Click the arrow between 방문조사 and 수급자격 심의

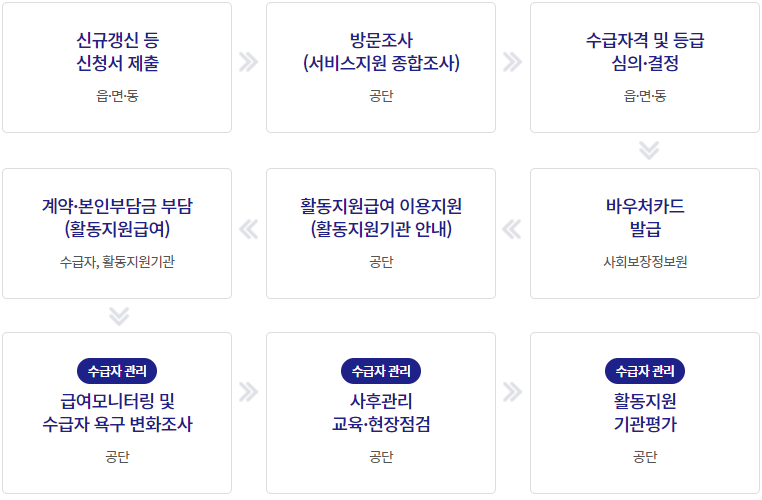512,62
